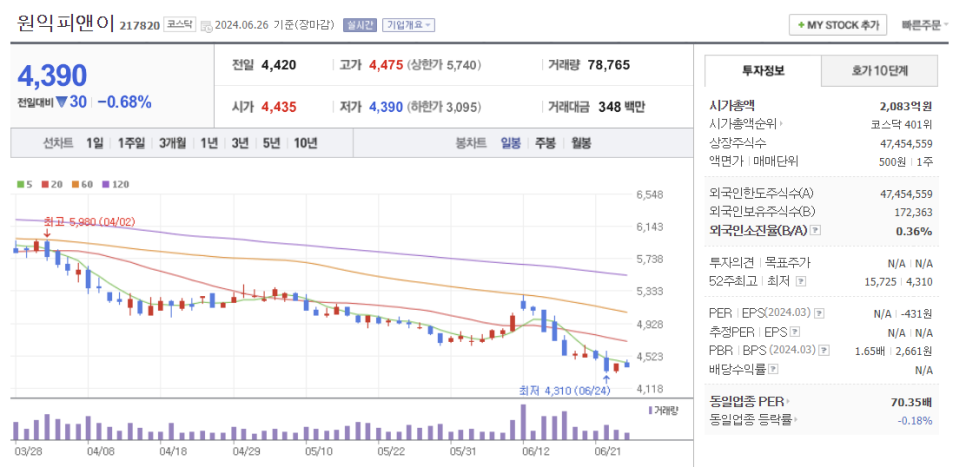Switch to 호가10단계 tab

click(x=880, y=71)
